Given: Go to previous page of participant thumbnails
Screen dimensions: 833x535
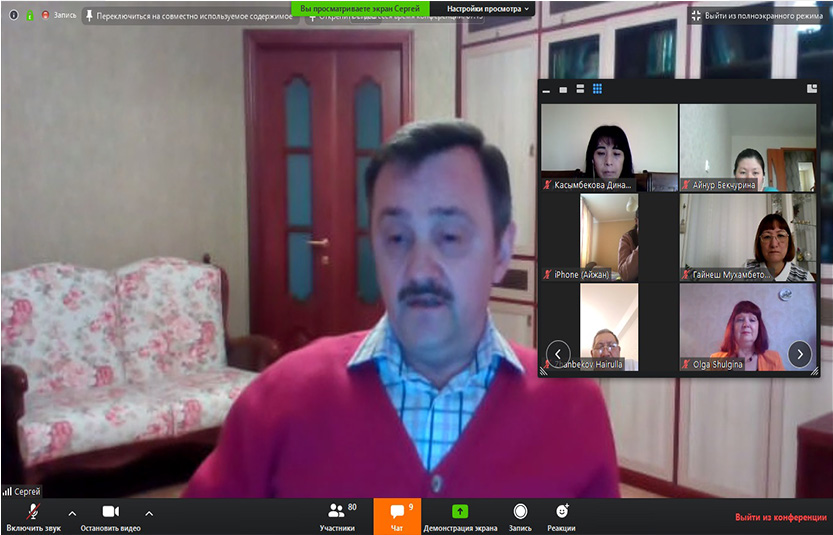Looking at the screenshot, I should [x=558, y=353].
